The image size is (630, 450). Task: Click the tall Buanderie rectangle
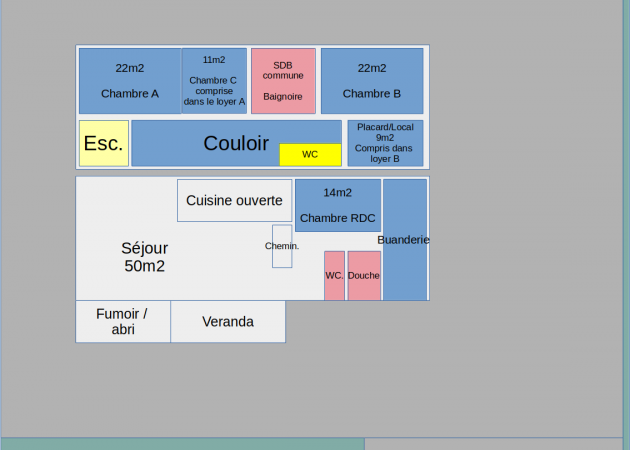(405, 265)
